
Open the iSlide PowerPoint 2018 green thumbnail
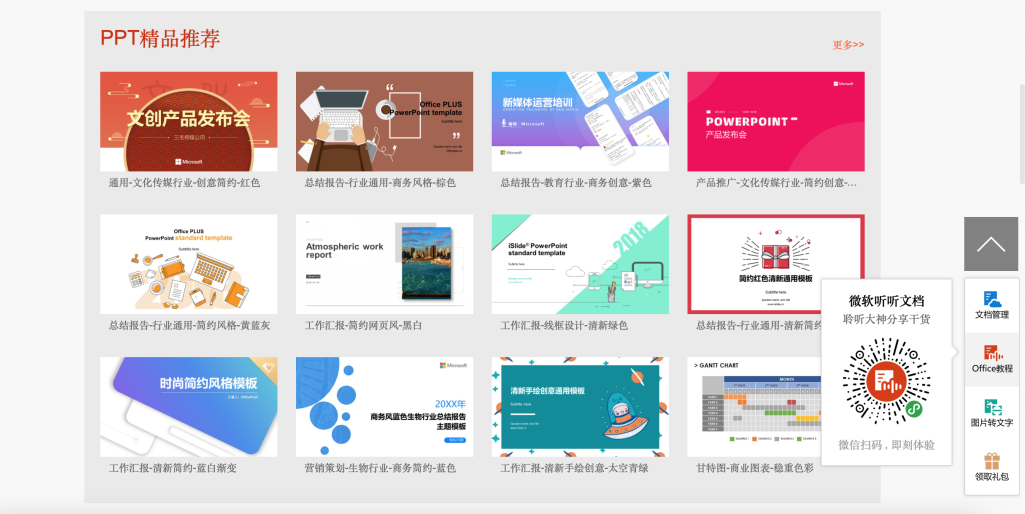[x=580, y=264]
